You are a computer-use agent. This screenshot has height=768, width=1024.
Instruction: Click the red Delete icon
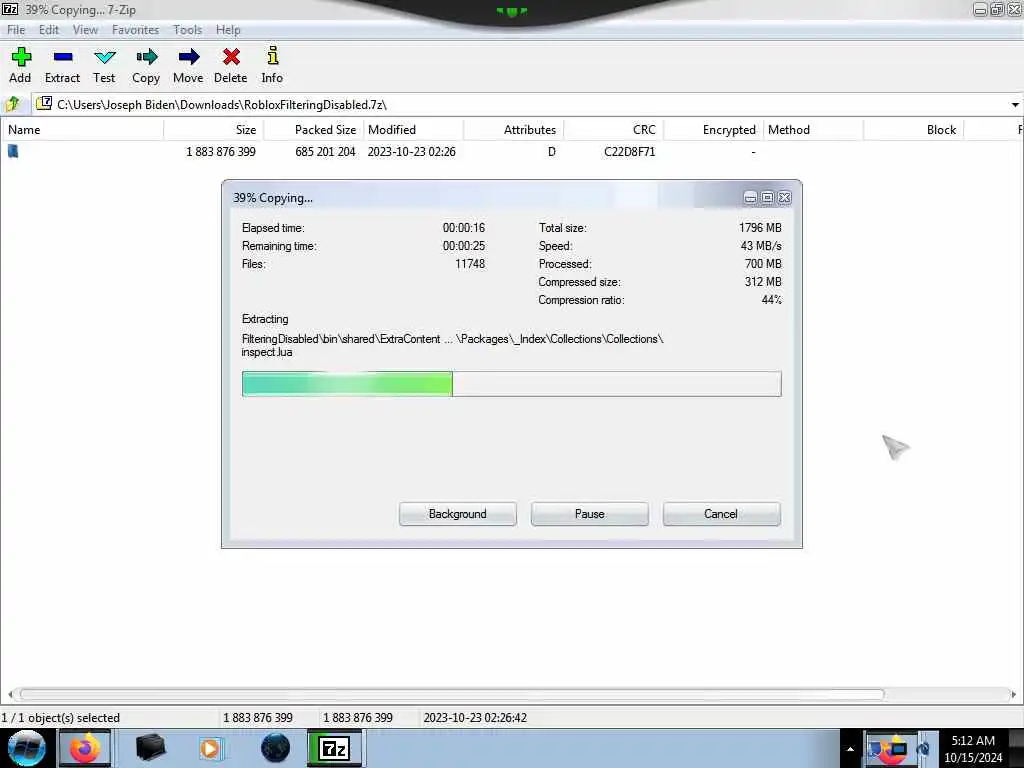(x=231, y=57)
